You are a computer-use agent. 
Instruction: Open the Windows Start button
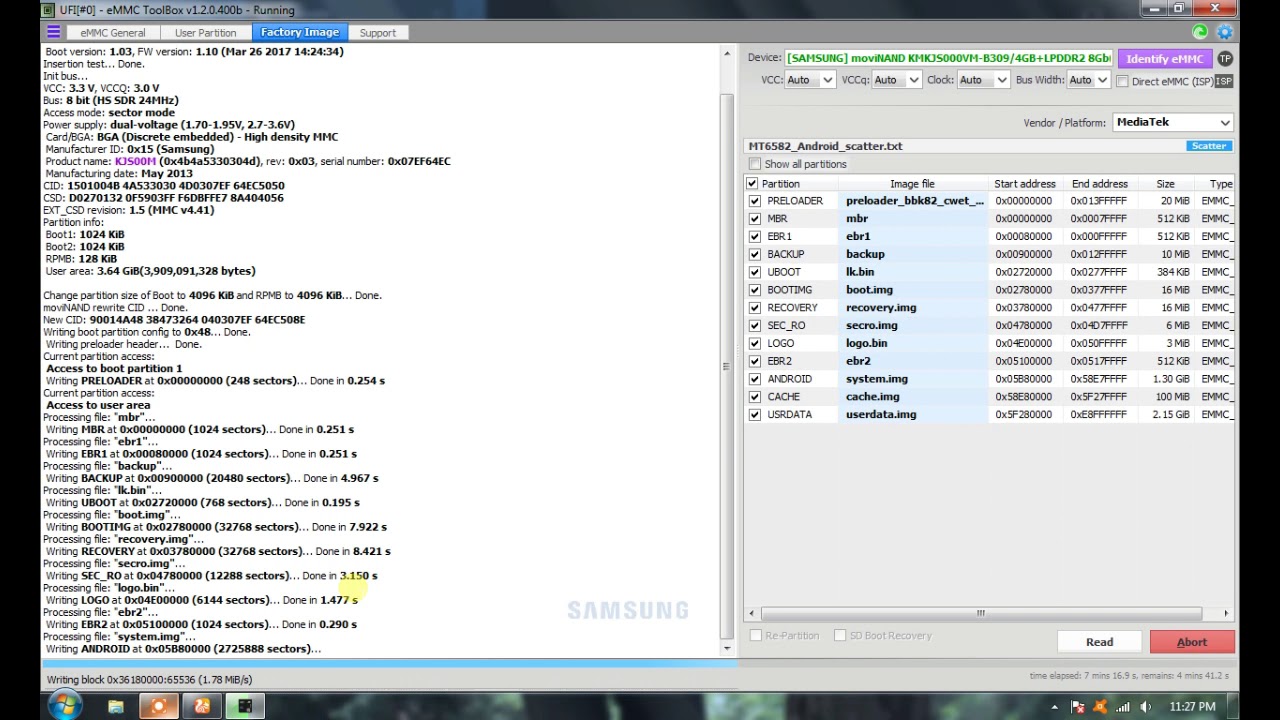click(x=63, y=706)
